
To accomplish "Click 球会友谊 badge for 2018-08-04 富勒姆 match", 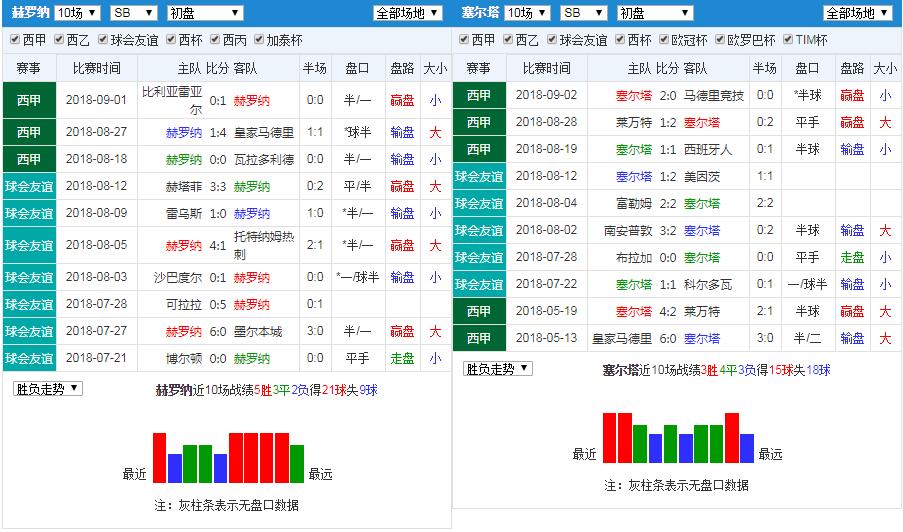I will click(479, 204).
